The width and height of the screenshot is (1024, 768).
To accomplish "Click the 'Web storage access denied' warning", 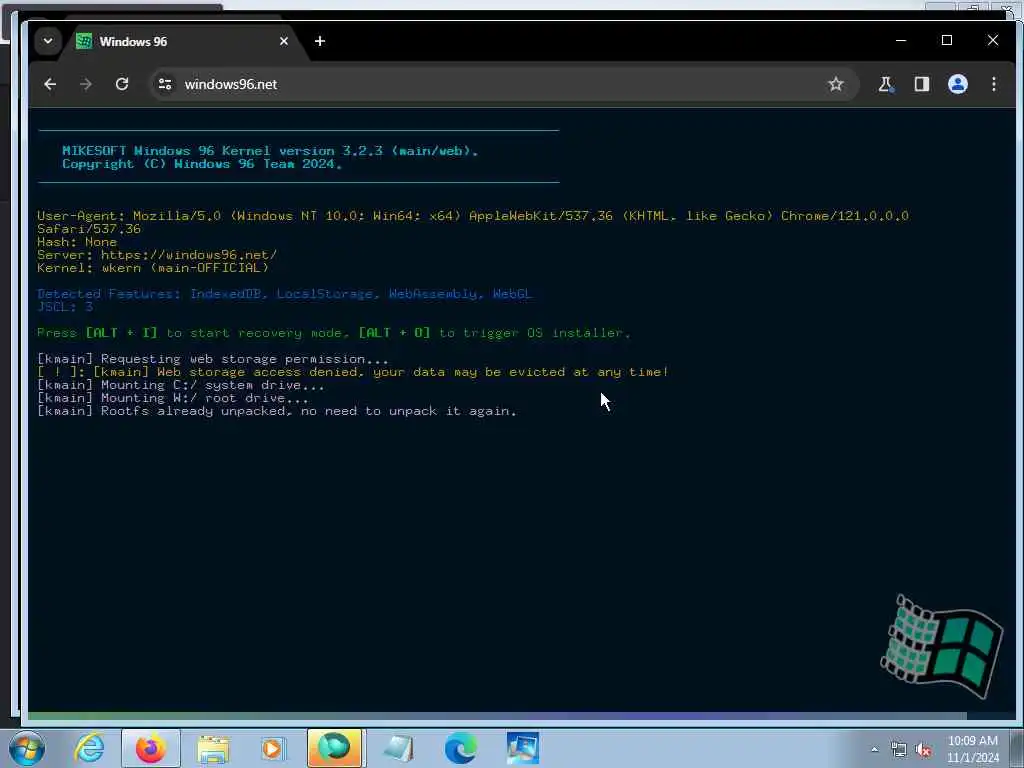I will [353, 372].
